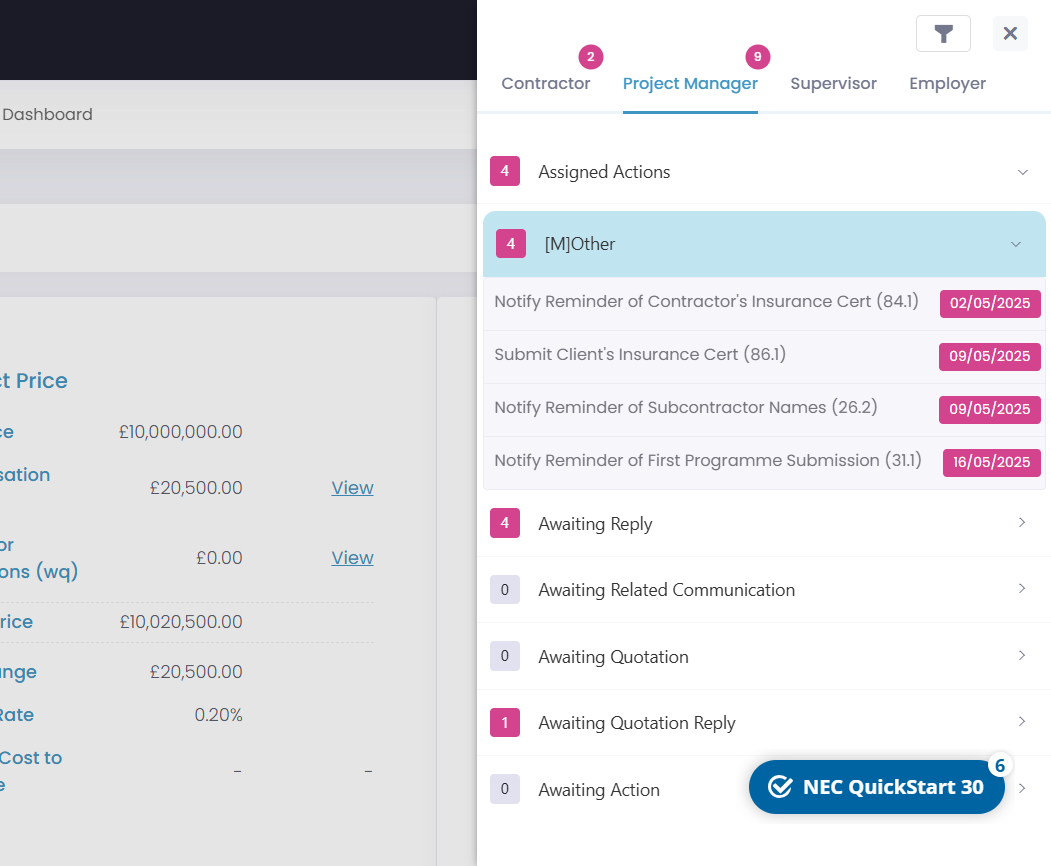Open the Supervisor tab
Screen dimensions: 1051x866
coord(833,84)
